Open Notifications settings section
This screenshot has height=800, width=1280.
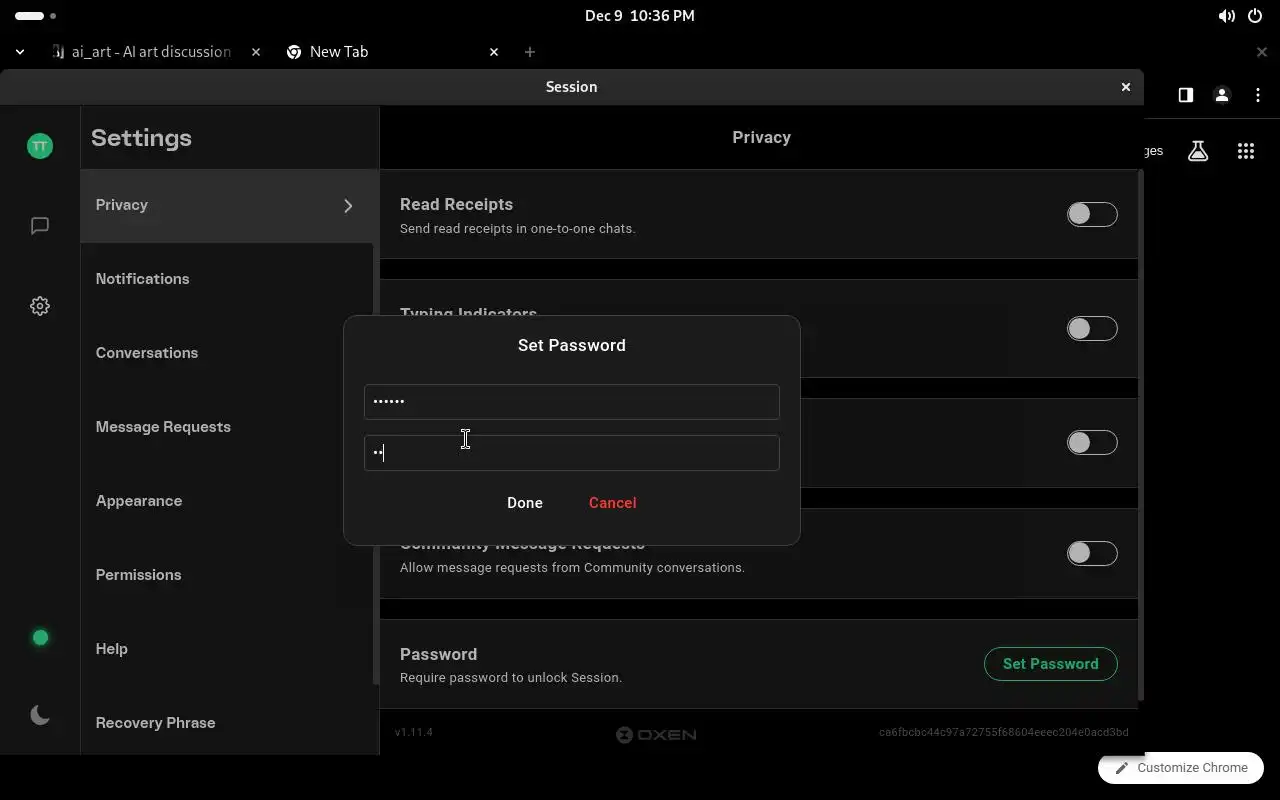227,279
